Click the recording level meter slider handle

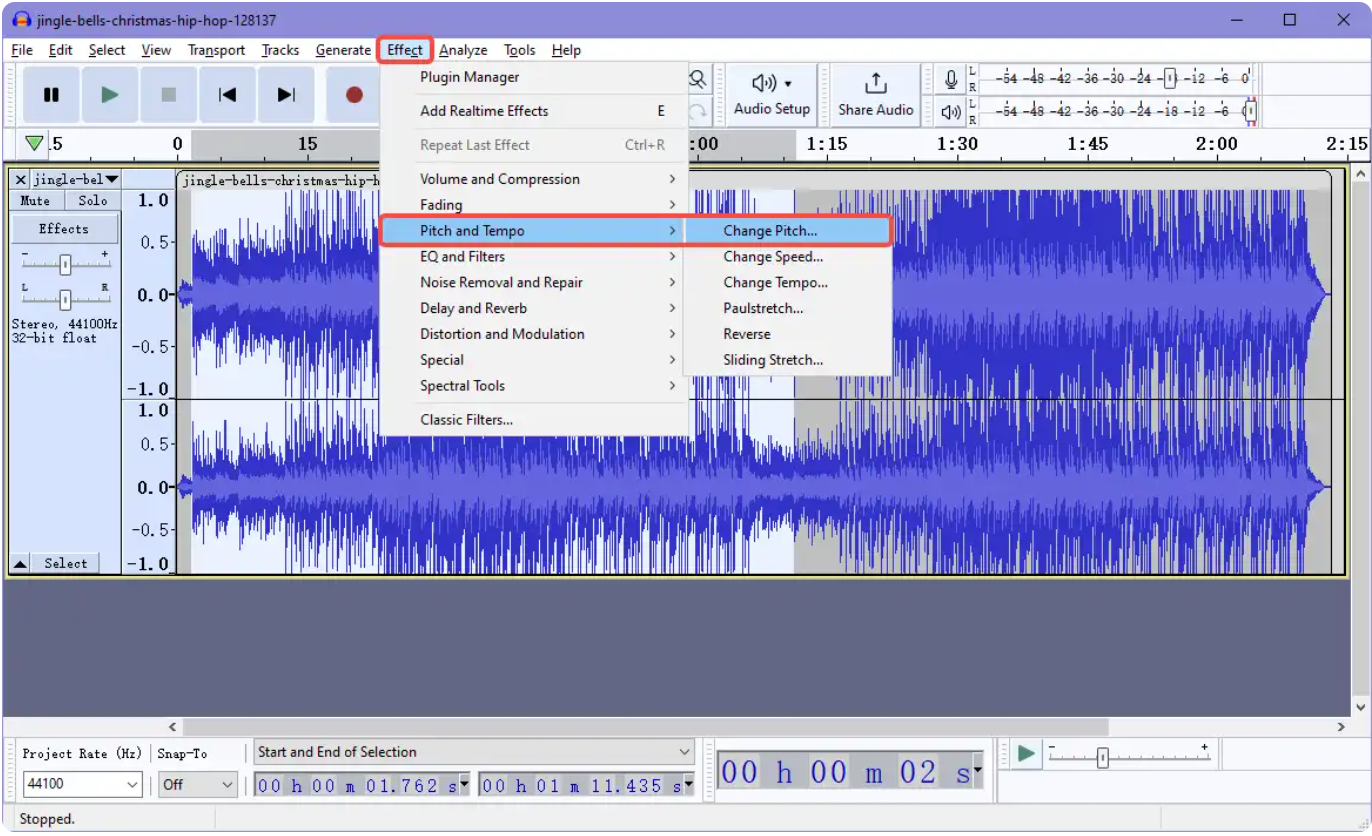coord(1168,78)
